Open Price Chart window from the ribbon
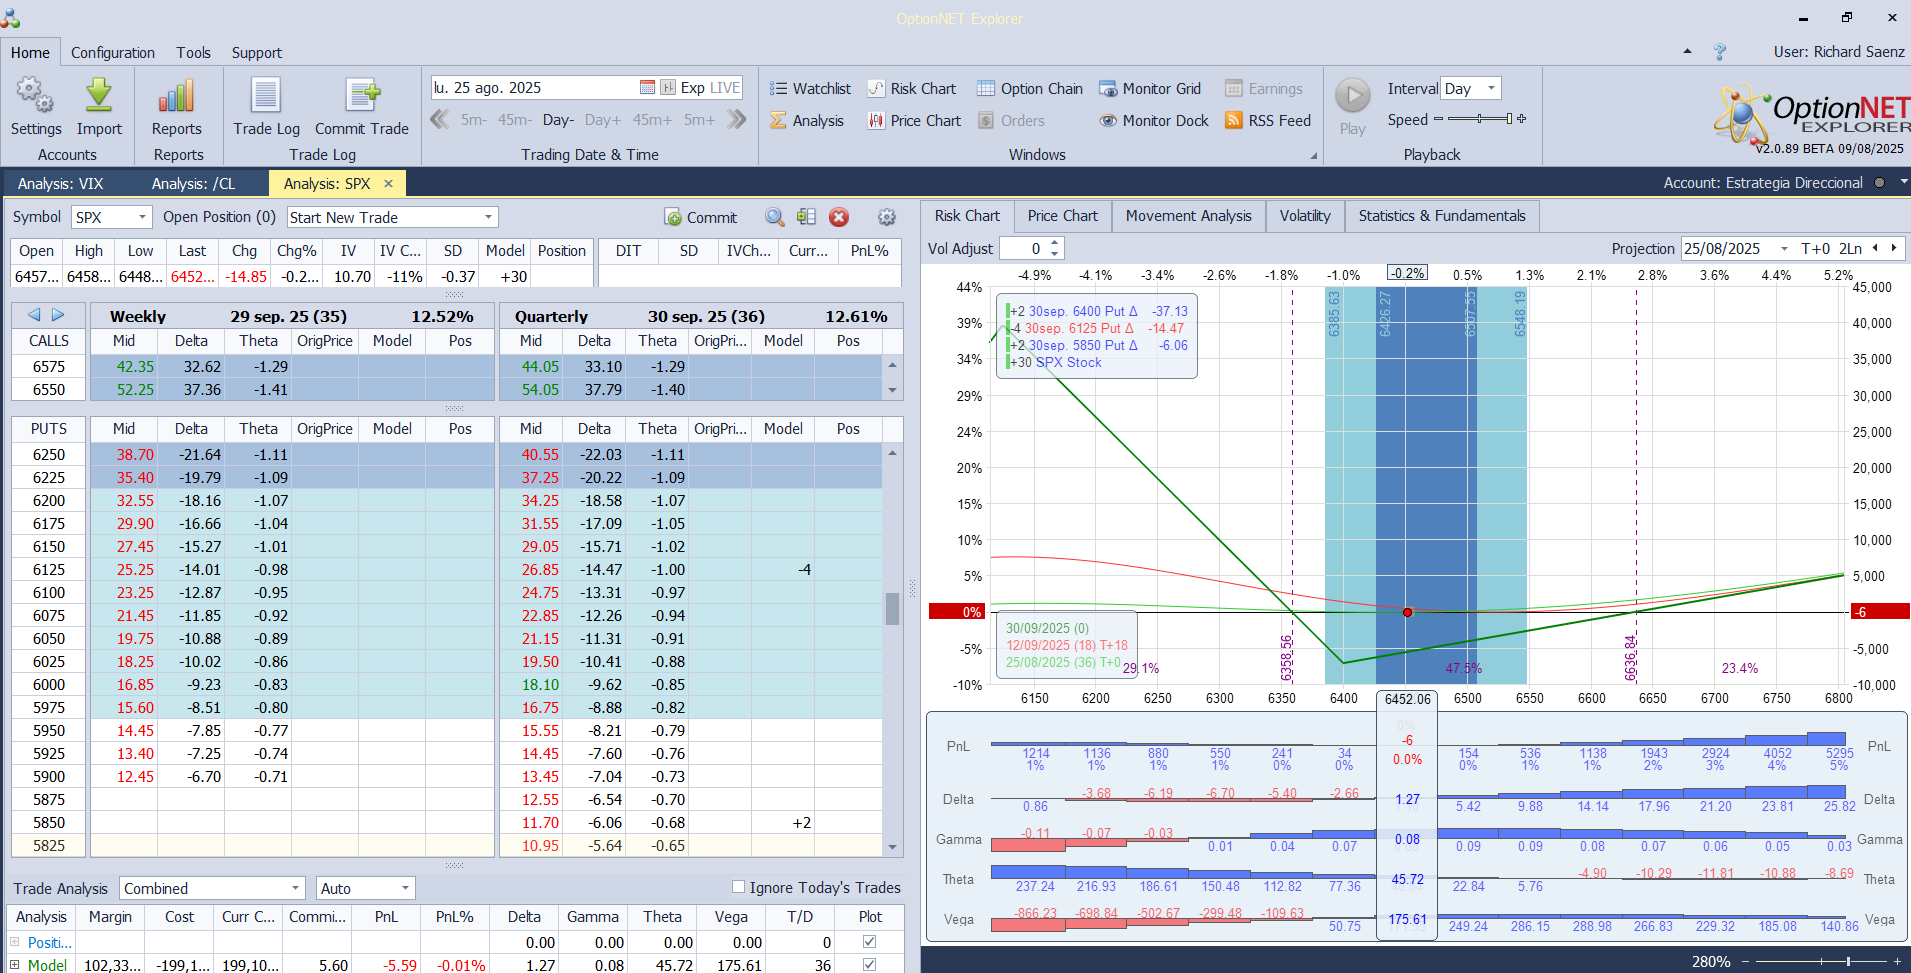This screenshot has height=973, width=1911. tap(914, 121)
